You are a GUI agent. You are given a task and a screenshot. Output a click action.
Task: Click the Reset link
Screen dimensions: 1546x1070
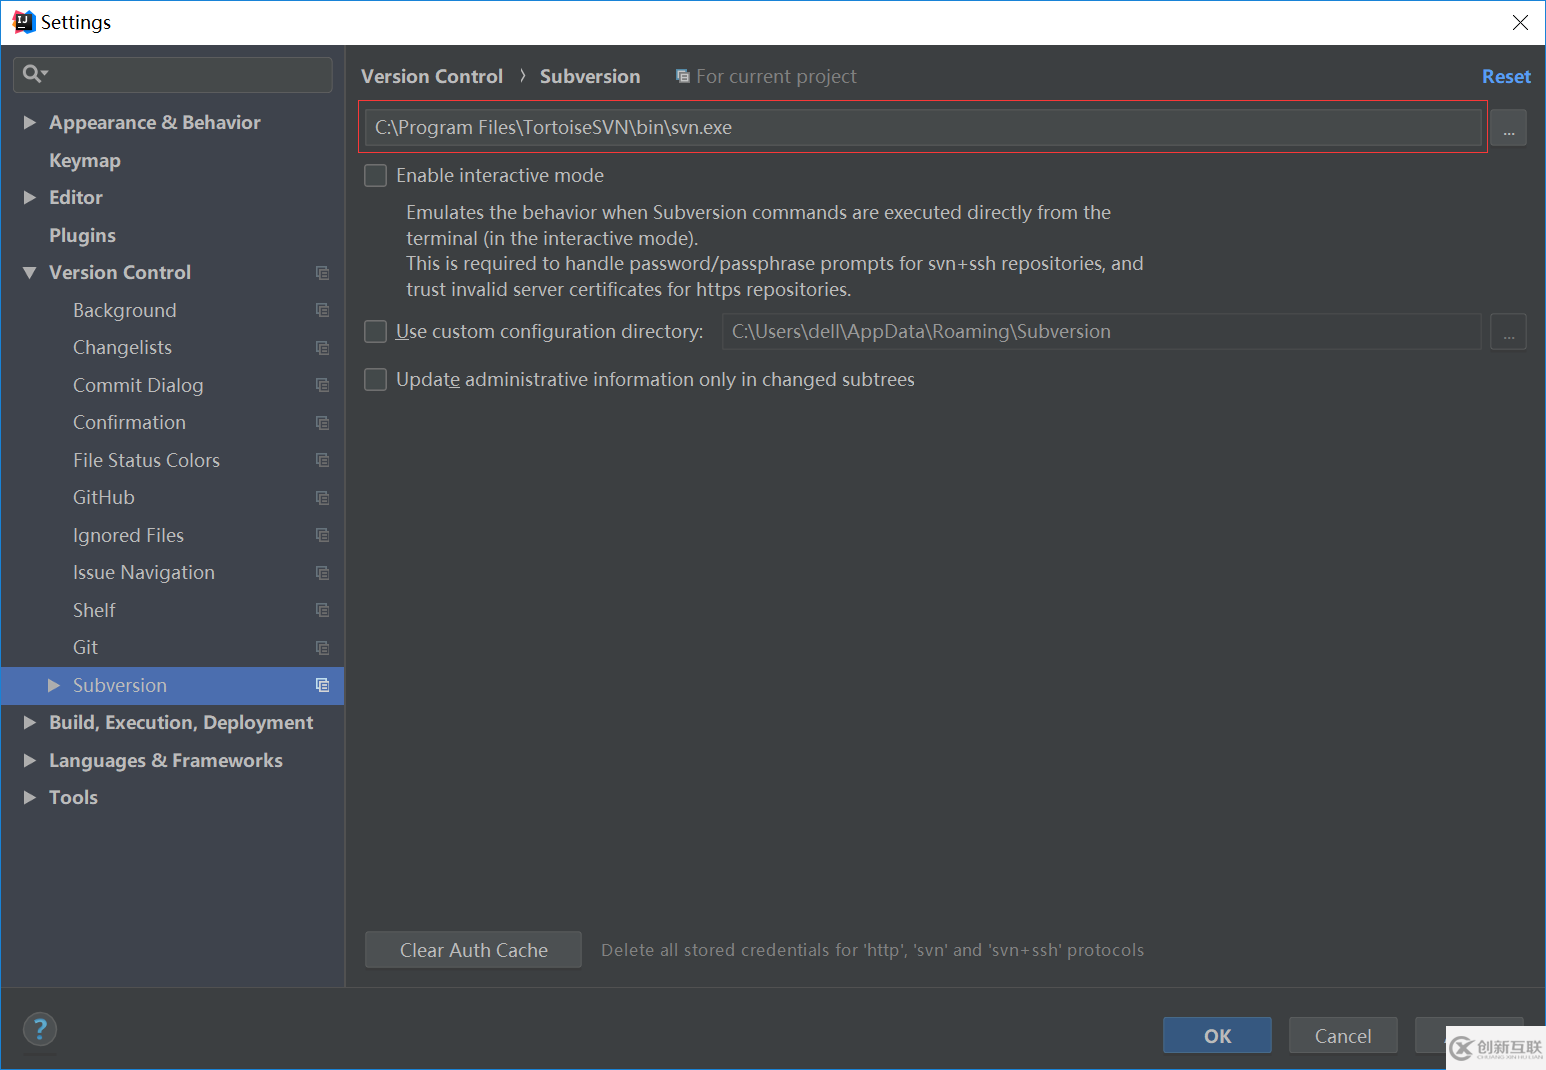click(1506, 77)
